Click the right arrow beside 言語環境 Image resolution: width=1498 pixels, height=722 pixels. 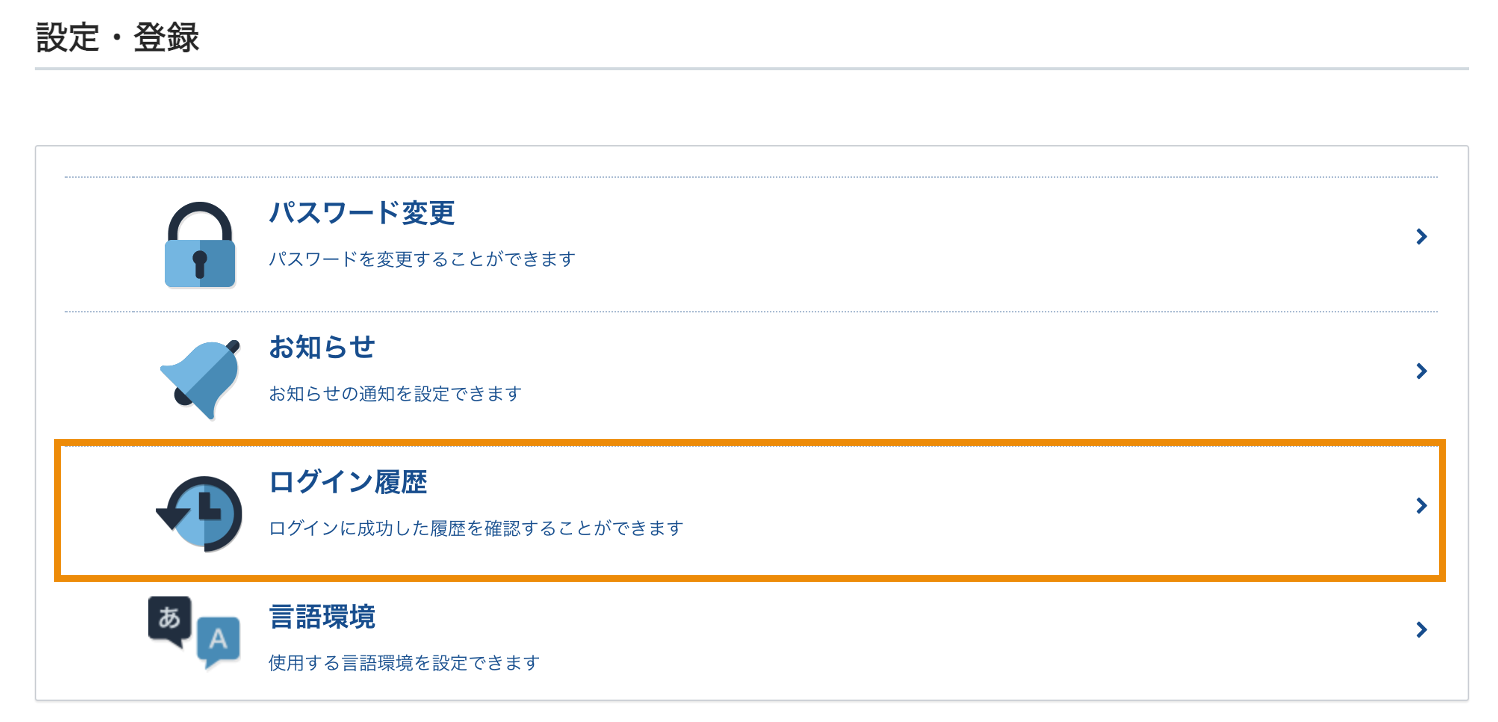tap(1421, 630)
